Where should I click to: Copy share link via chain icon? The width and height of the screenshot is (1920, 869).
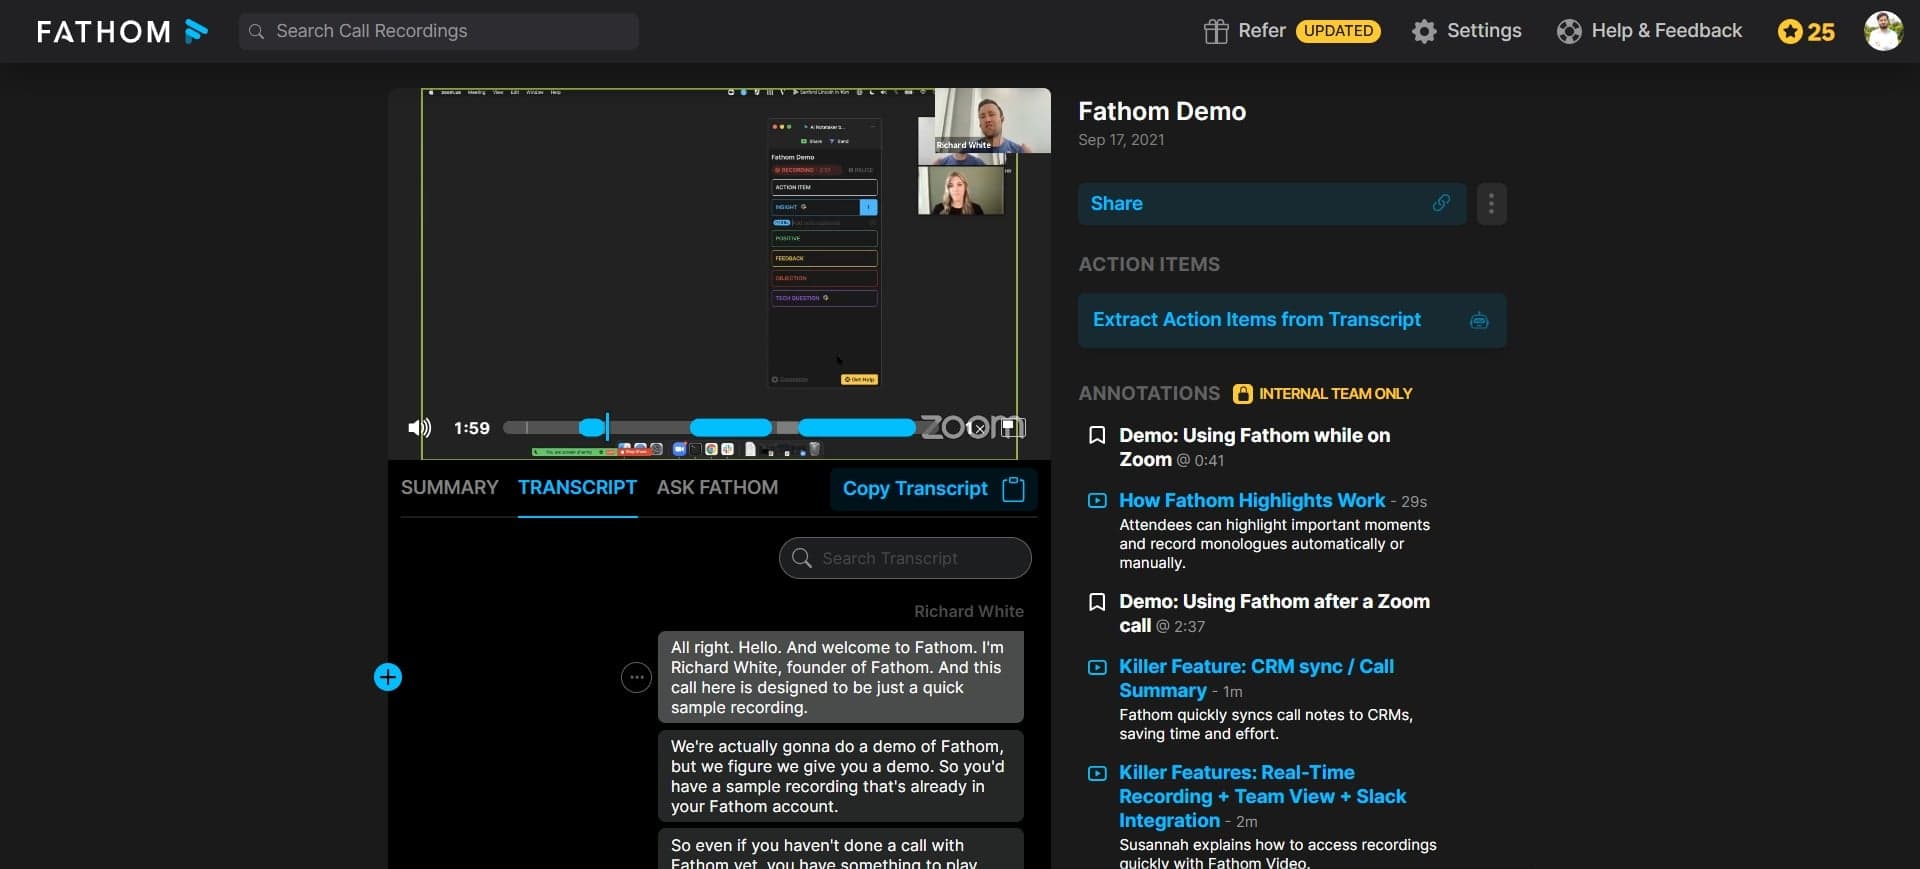1441,203
